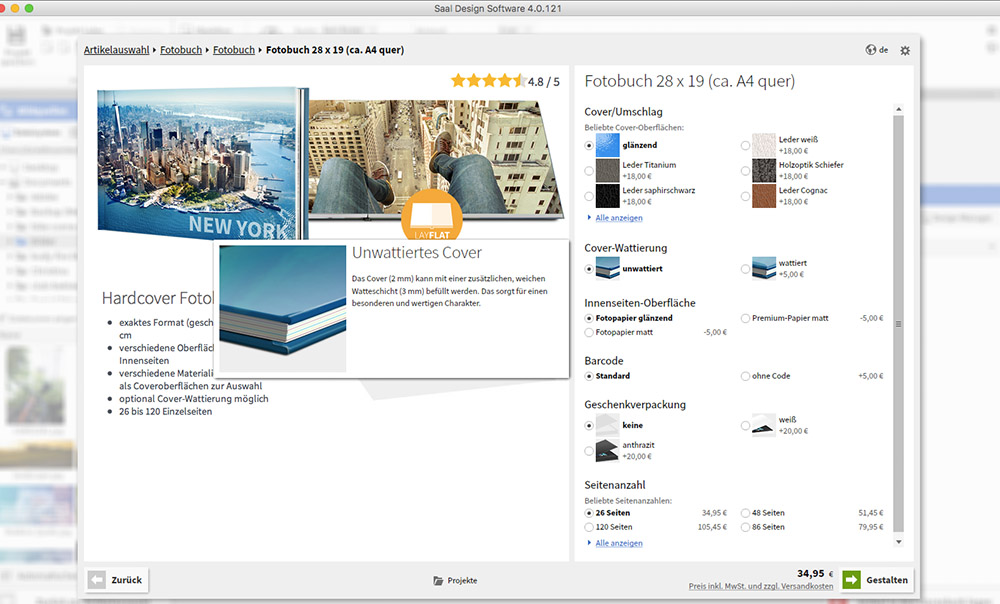
Task: Expand 'Alle anzeigen' under Seitenanzahl
Action: point(619,543)
